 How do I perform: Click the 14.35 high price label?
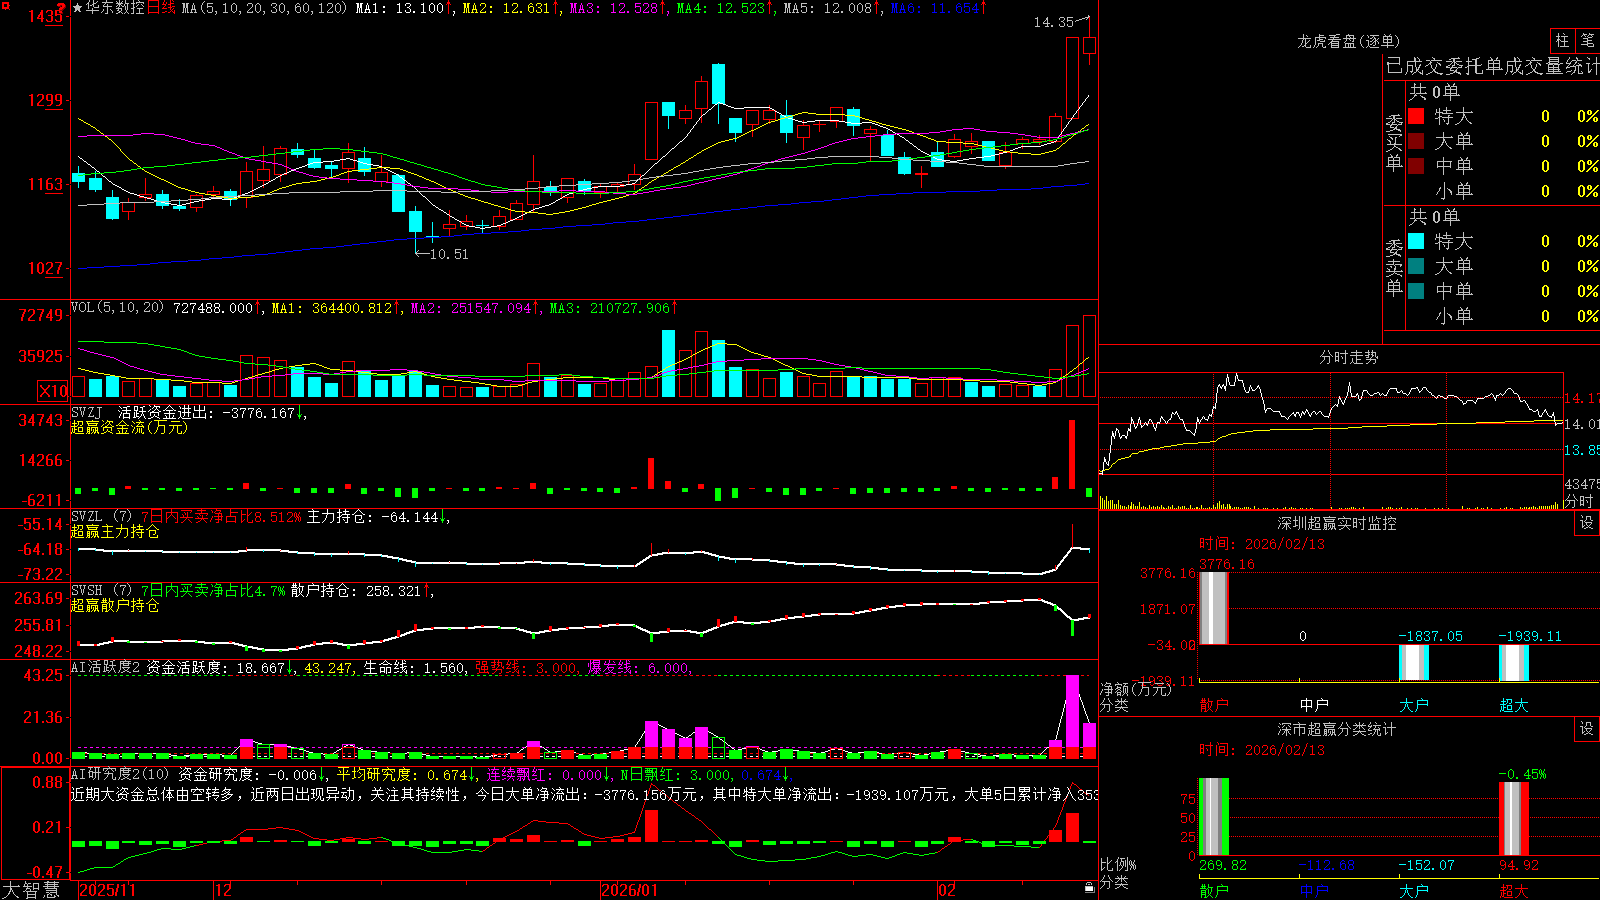[x=1053, y=22]
